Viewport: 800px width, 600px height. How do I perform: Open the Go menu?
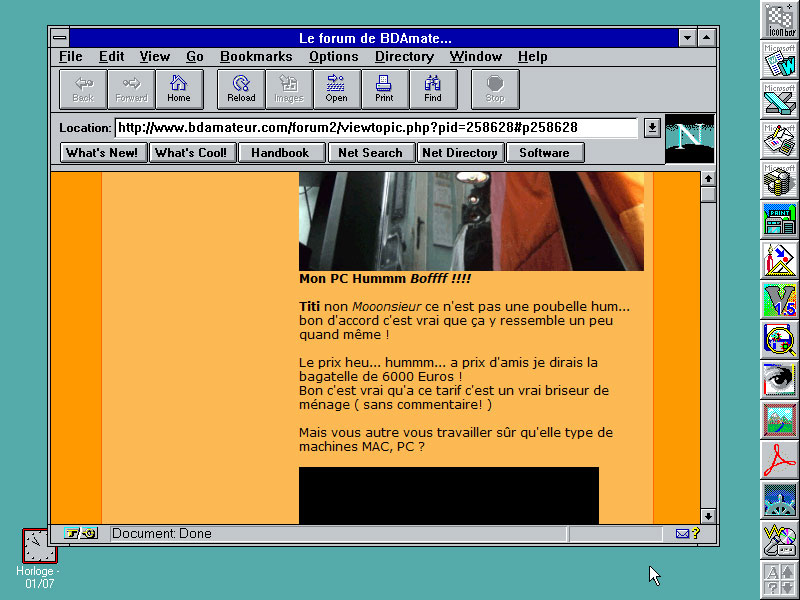(194, 57)
